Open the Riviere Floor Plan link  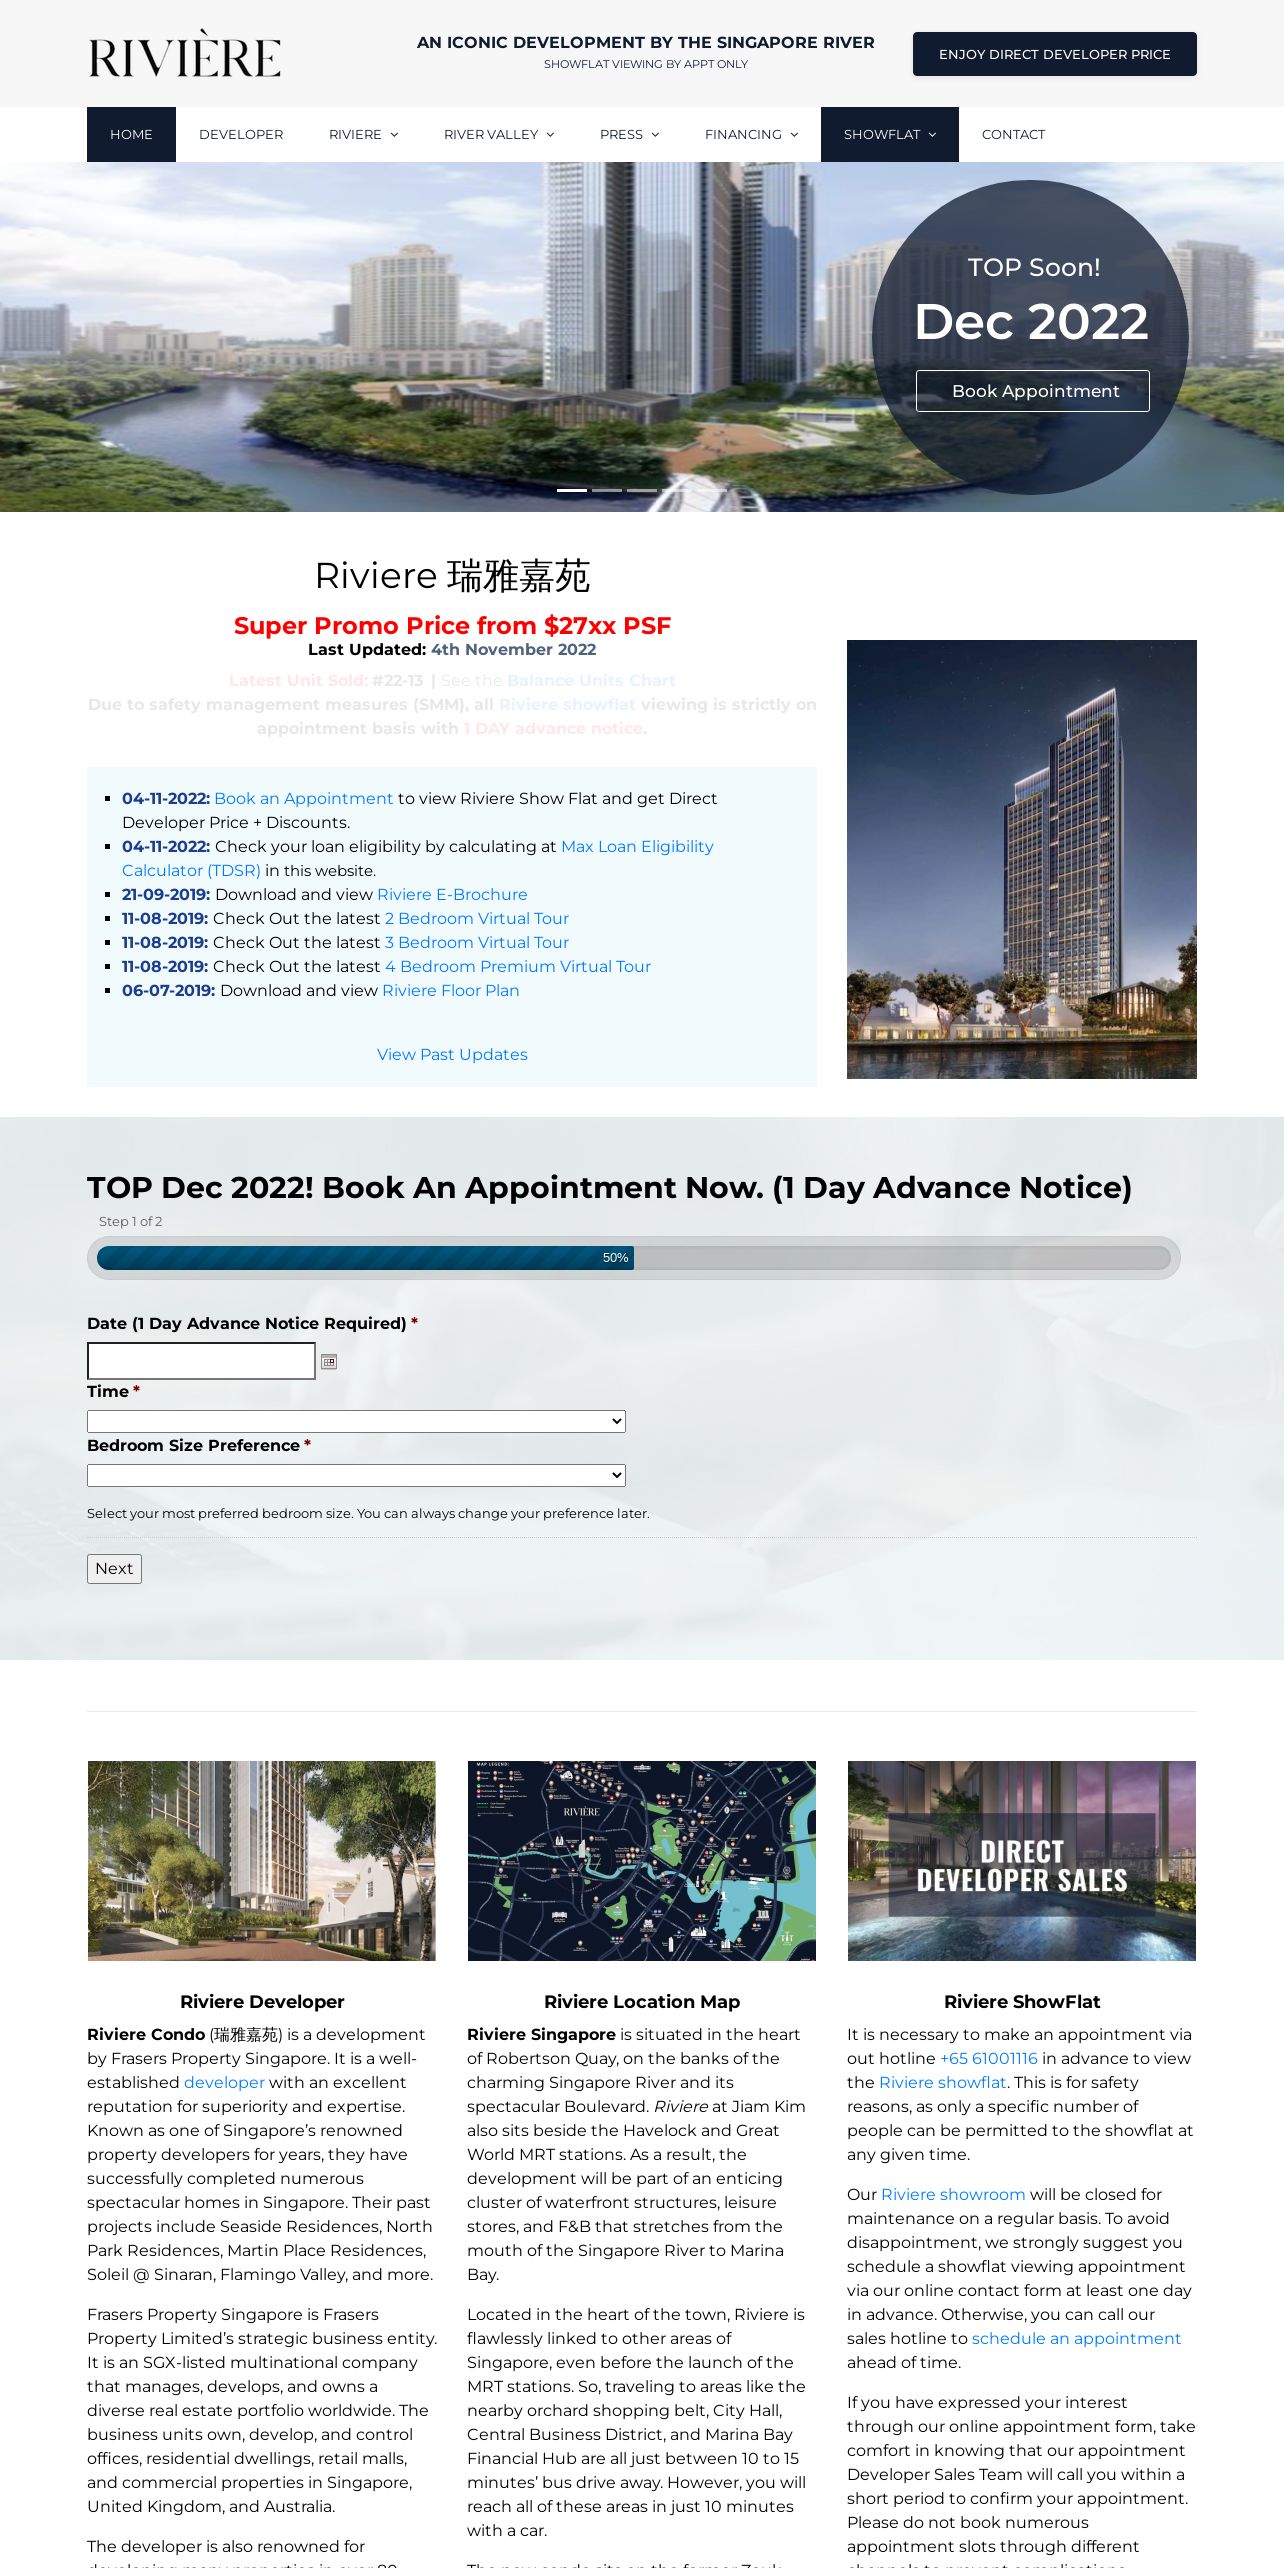pos(451,990)
